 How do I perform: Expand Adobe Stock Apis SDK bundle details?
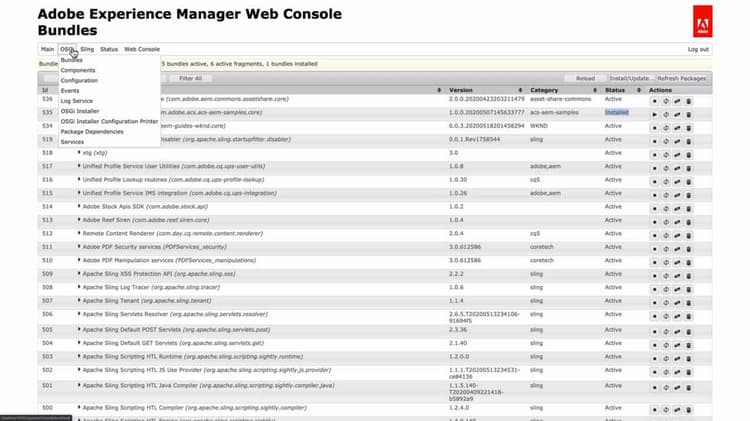pos(79,206)
